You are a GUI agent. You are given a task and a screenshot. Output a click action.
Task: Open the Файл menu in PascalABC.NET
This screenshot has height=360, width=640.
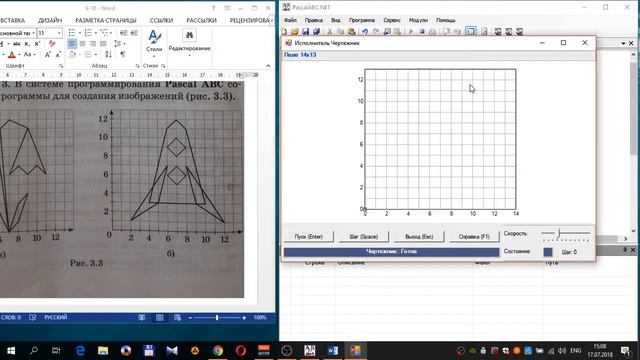pos(290,20)
